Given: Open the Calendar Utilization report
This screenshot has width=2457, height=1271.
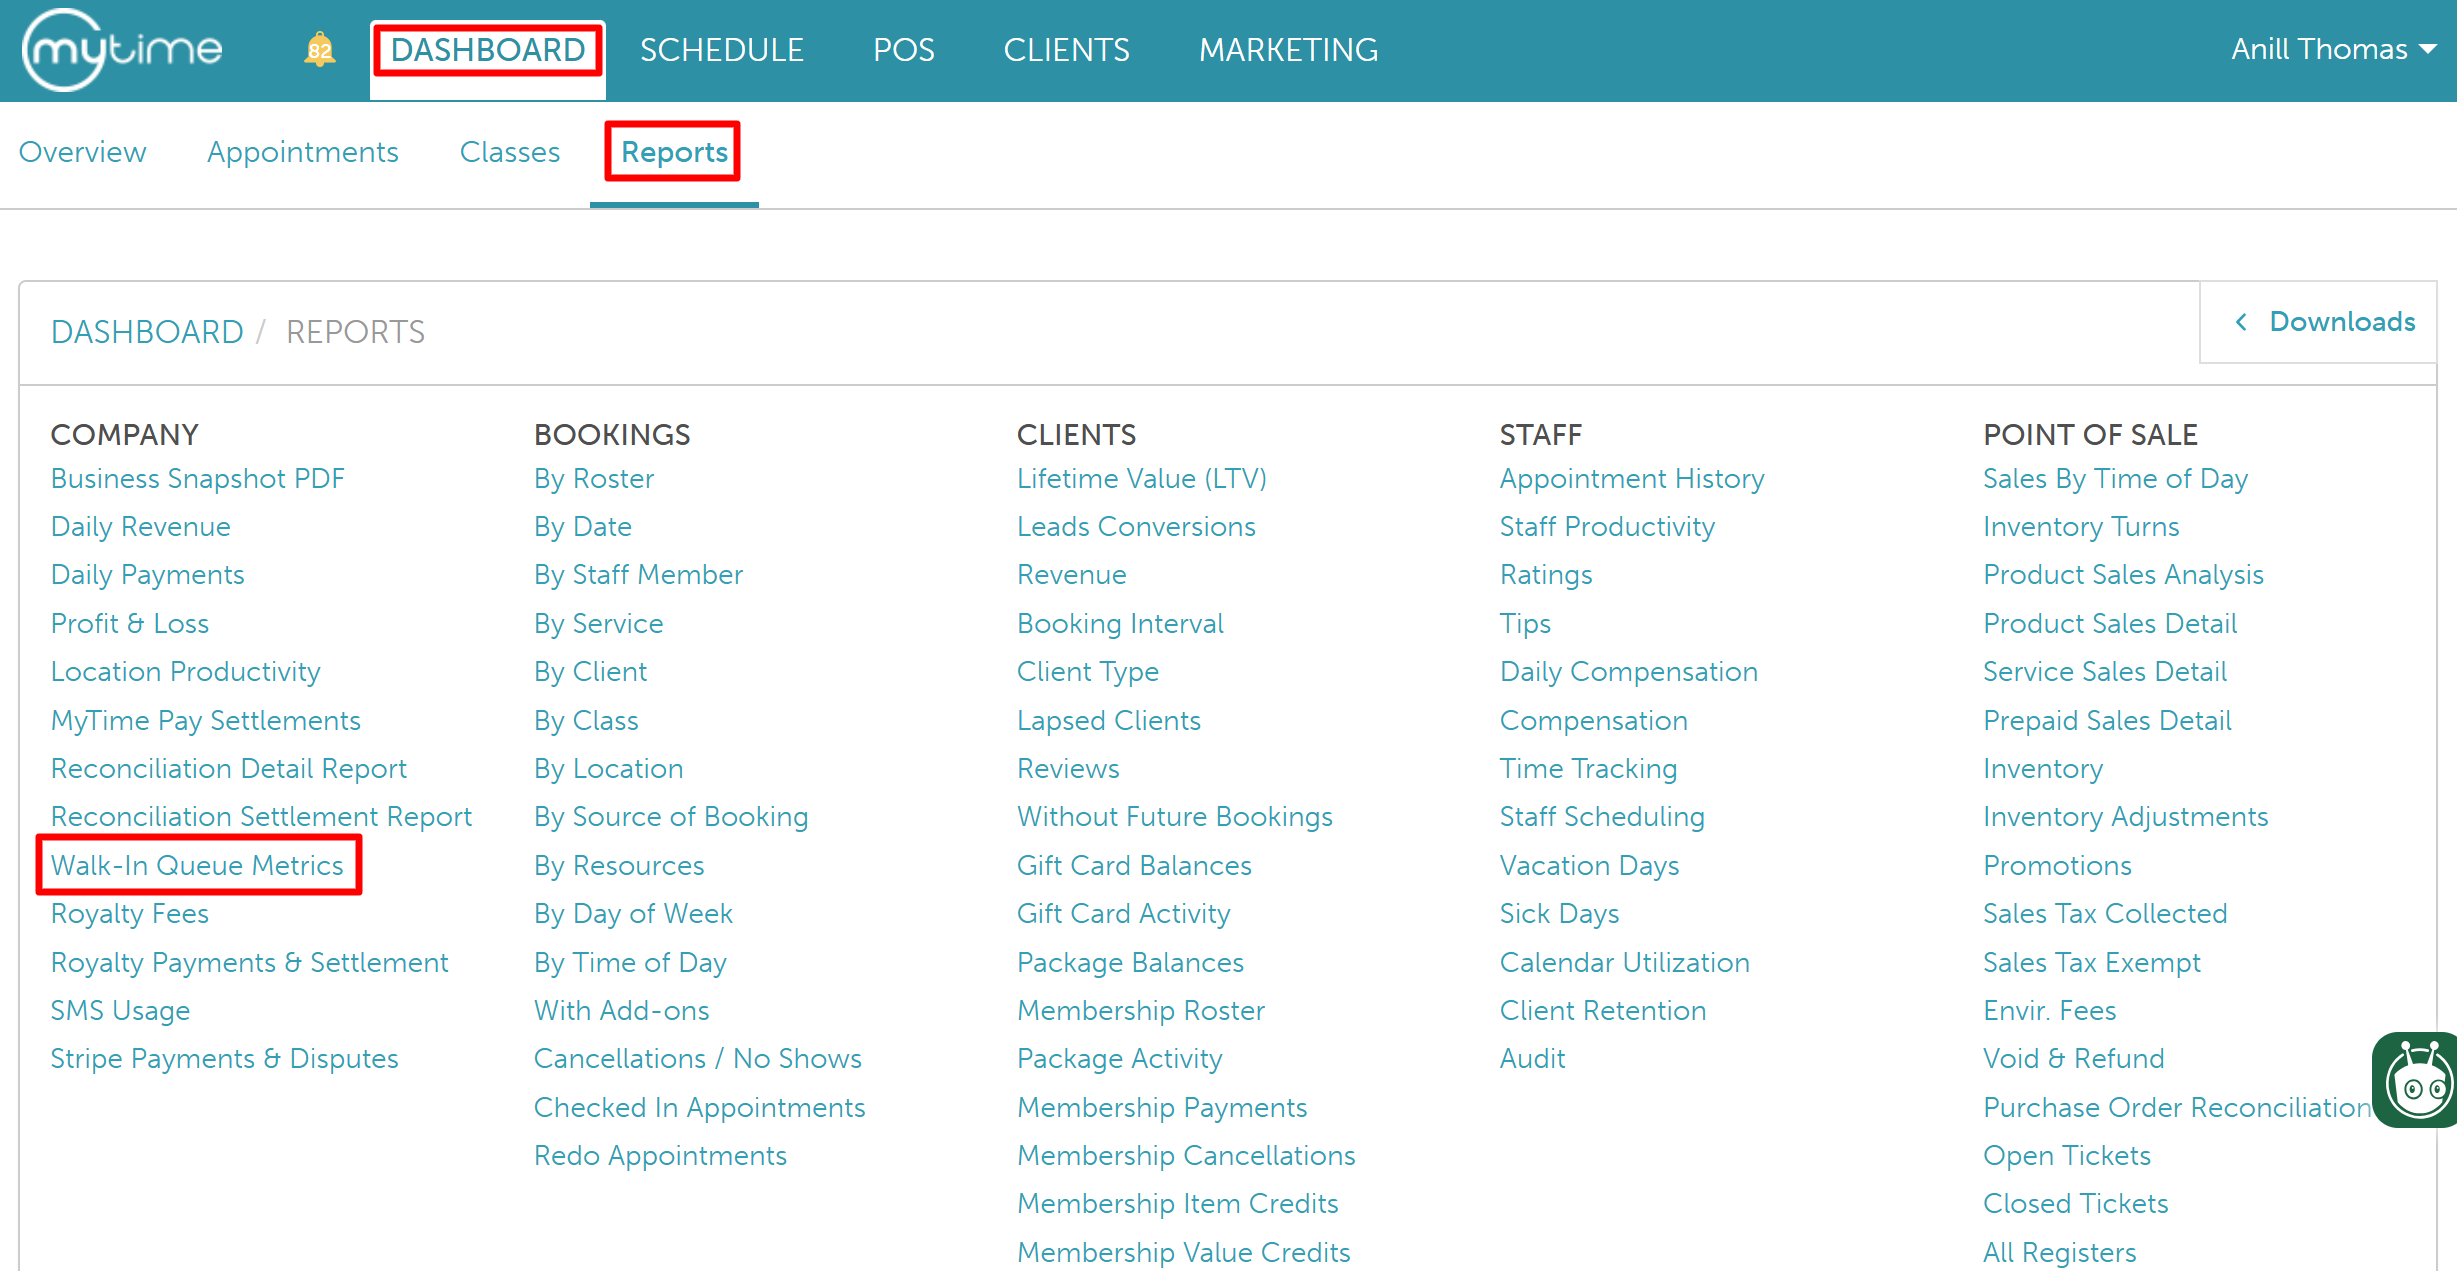Looking at the screenshot, I should [1625, 963].
